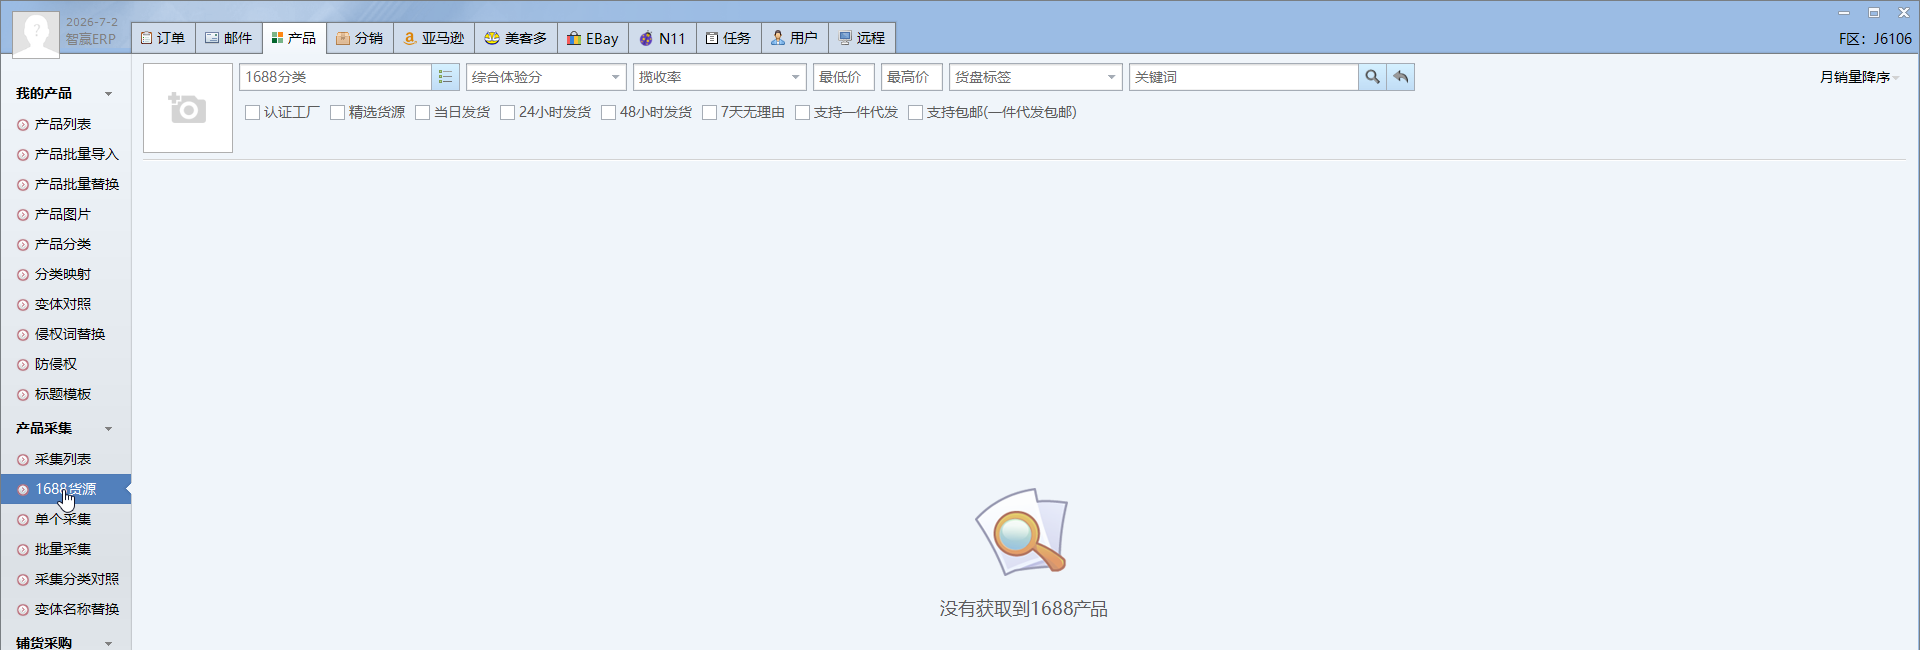Click the 最低价 price field
1920x650 pixels.
844,77
